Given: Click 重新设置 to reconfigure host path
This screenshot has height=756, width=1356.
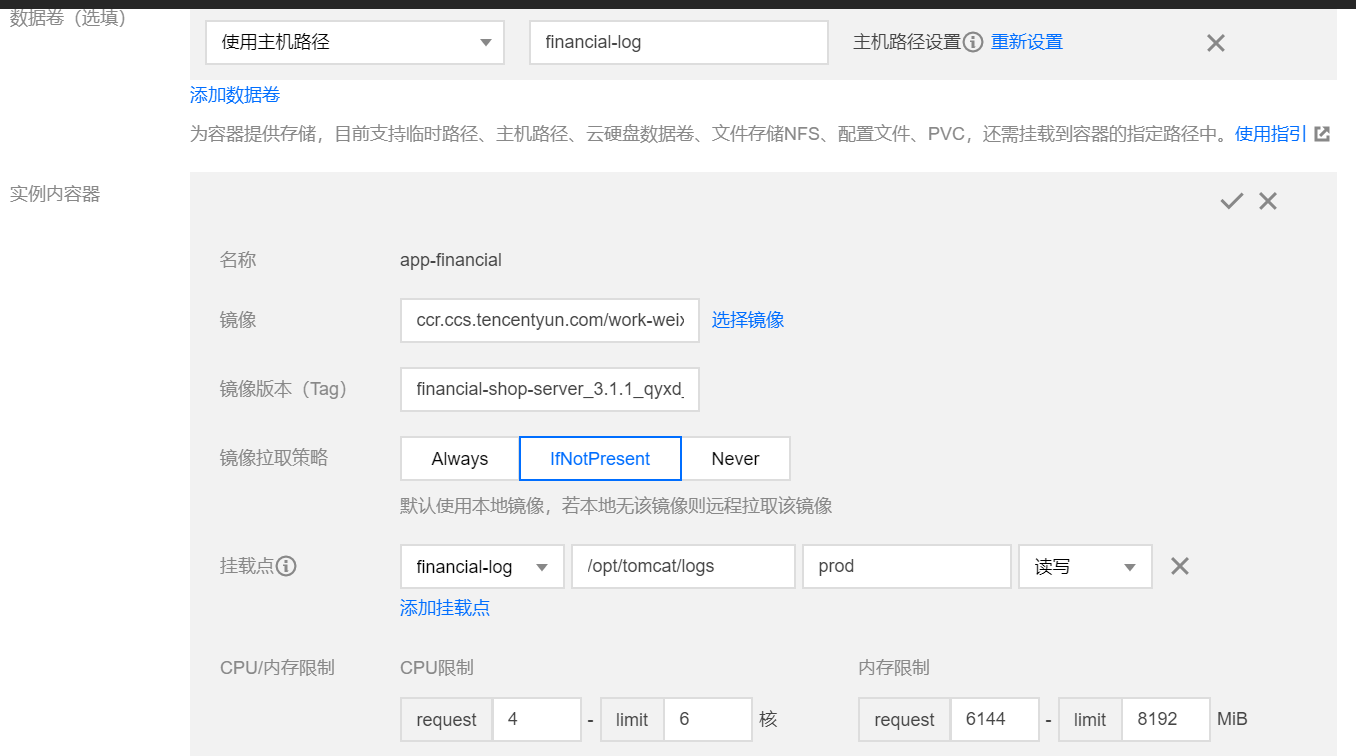Looking at the screenshot, I should 1026,42.
